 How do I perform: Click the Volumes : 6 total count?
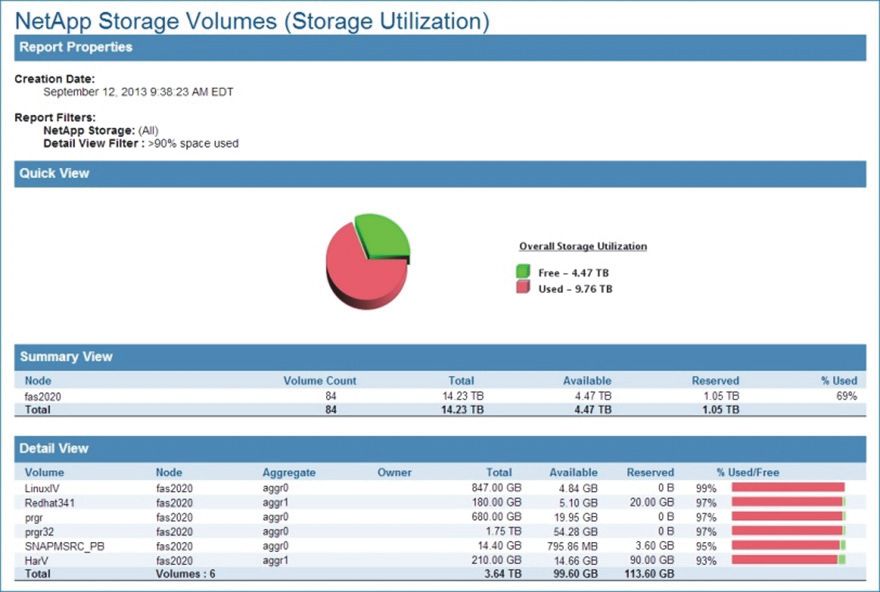[185, 574]
